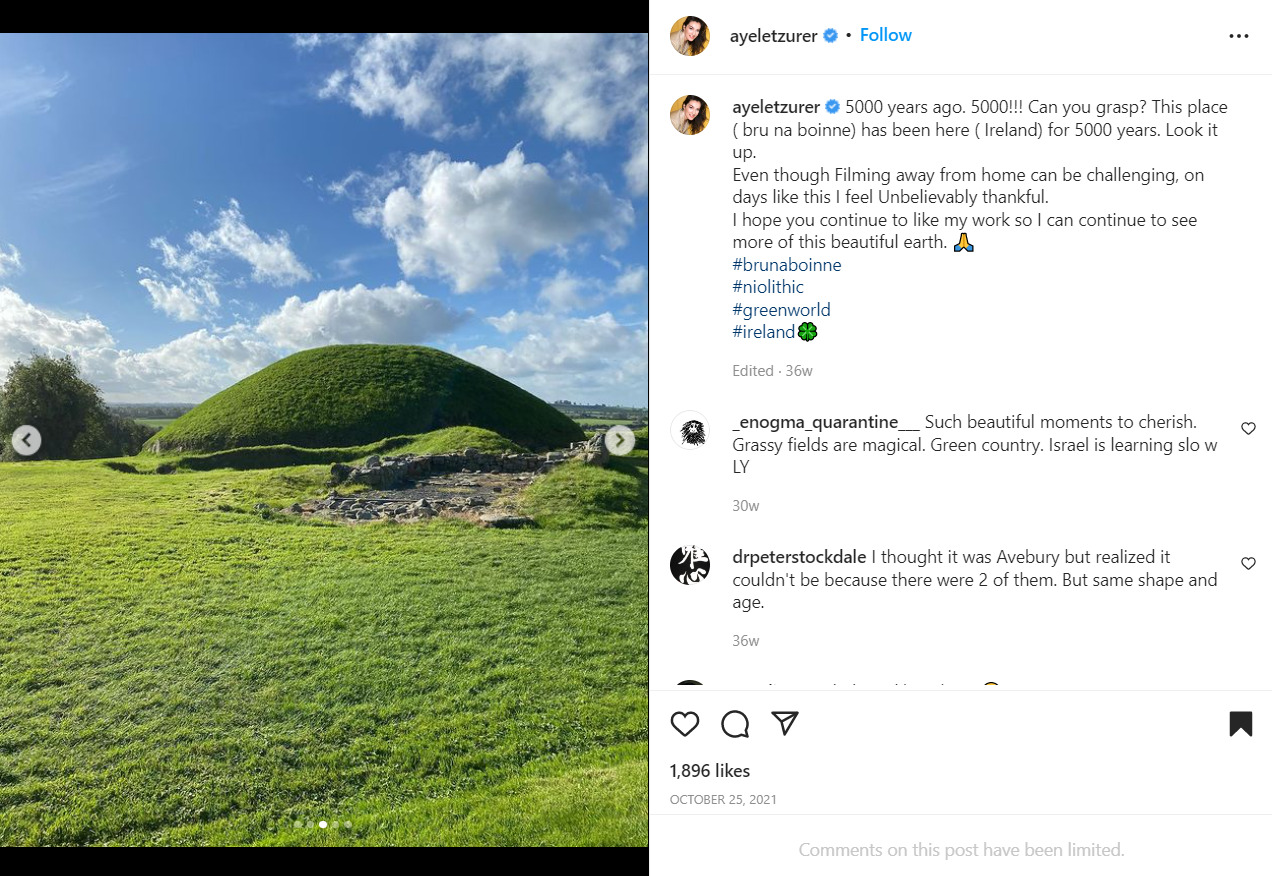Viewport: 1272px width, 876px height.
Task: Advance to the next carousel photo
Action: coord(619,439)
